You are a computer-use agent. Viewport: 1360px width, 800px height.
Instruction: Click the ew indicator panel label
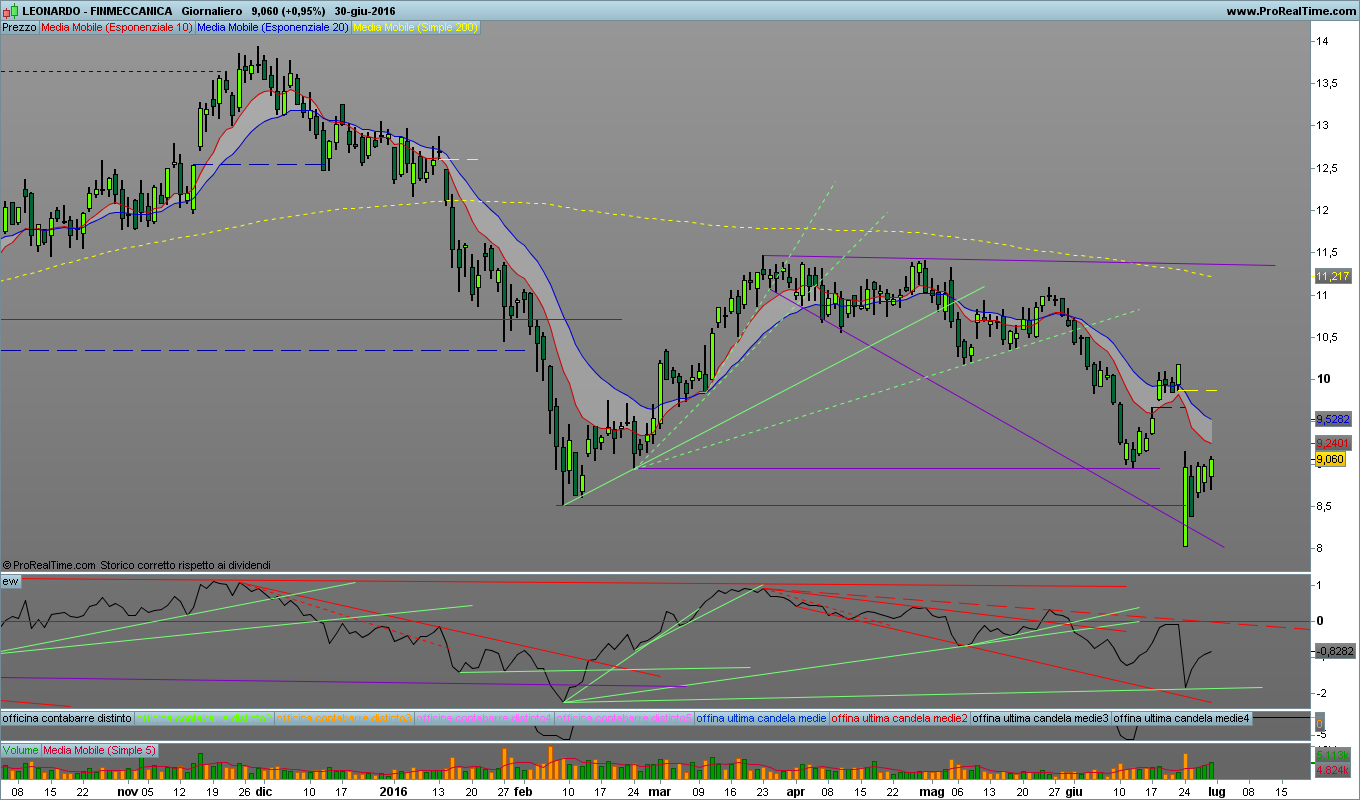(x=11, y=581)
